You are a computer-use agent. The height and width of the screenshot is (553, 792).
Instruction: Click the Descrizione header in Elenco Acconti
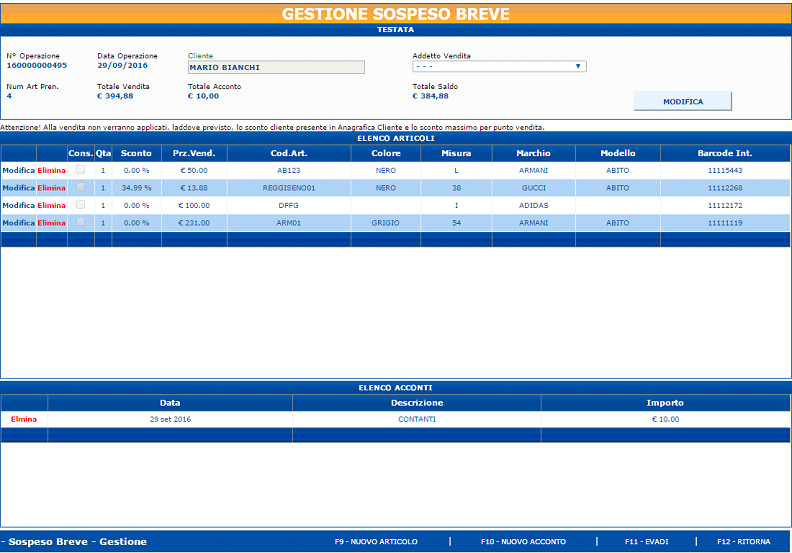pyautogui.click(x=417, y=403)
